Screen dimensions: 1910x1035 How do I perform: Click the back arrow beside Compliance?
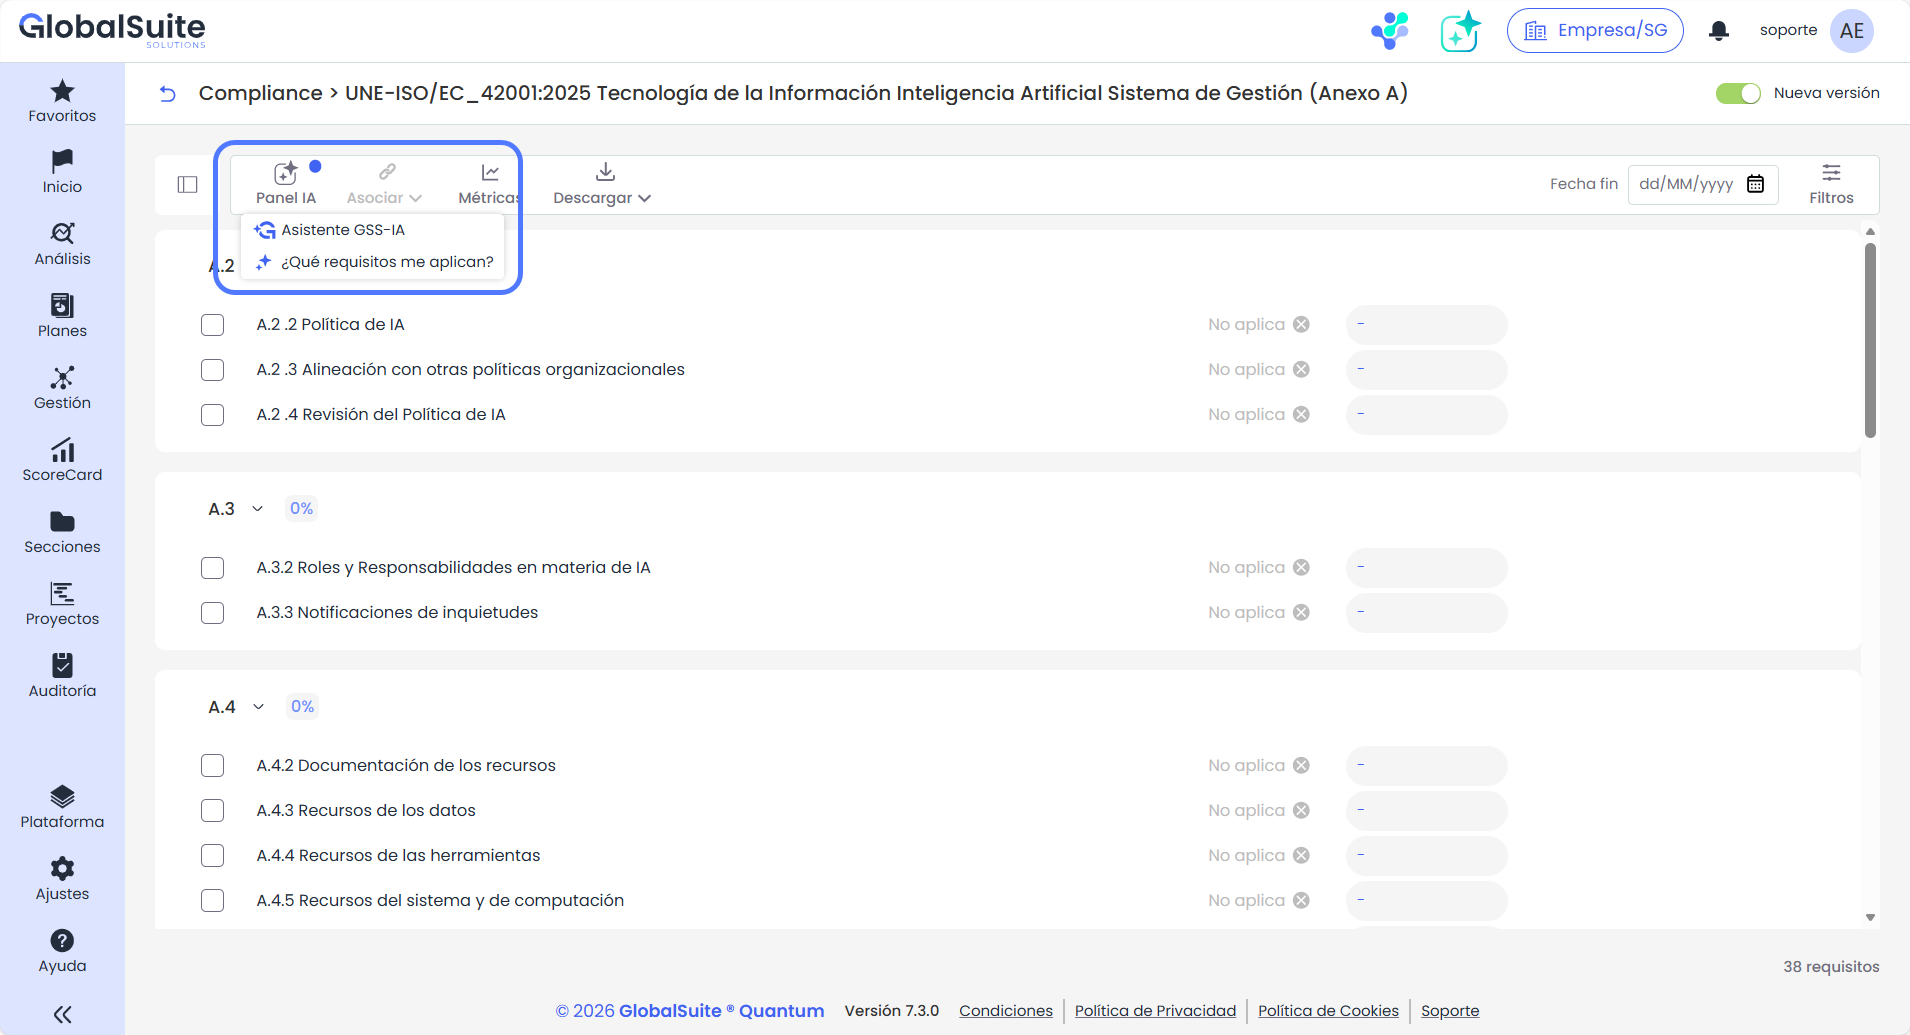tap(168, 94)
